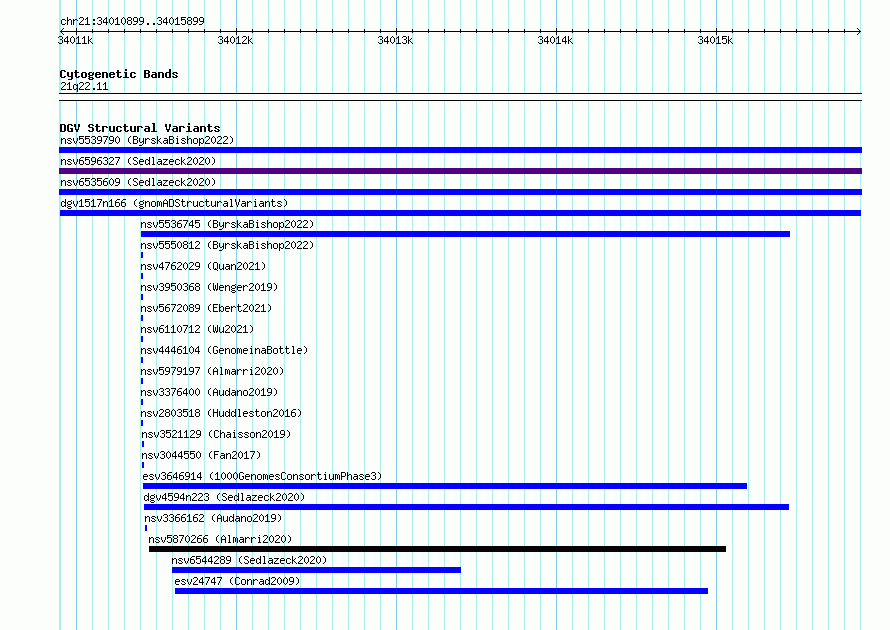Open the nsv4446104 (GenomeinaBottle) label
The height and width of the screenshot is (630, 890).
(x=224, y=350)
